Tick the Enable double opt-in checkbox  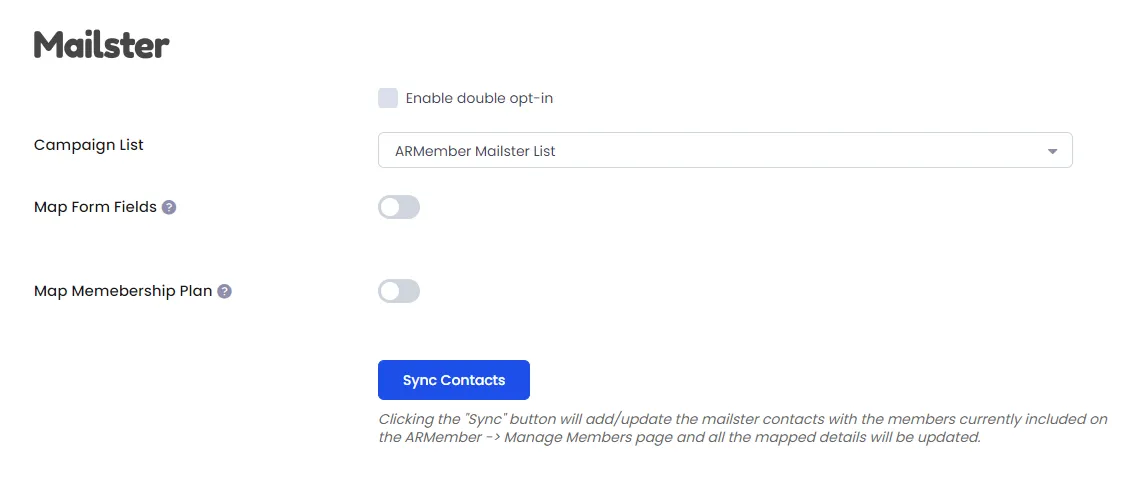pos(388,98)
